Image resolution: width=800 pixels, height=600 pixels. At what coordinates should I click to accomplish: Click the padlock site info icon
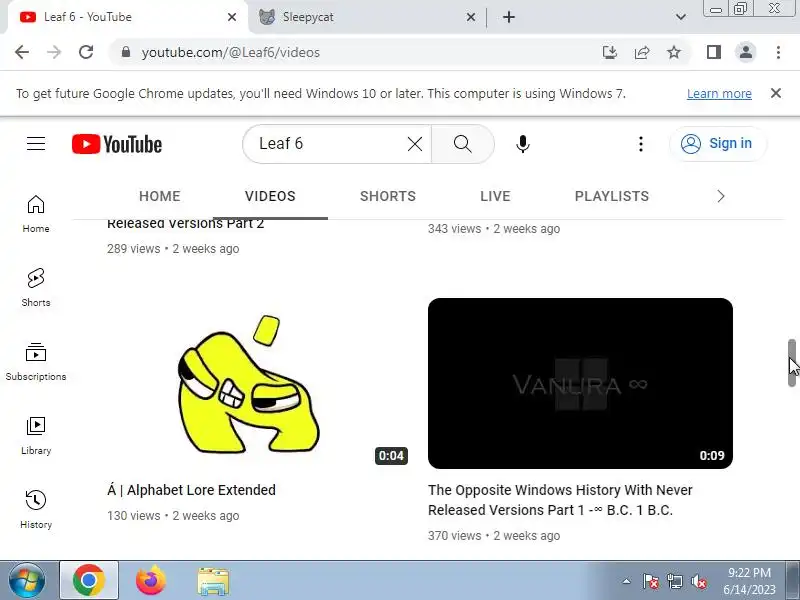pos(126,52)
